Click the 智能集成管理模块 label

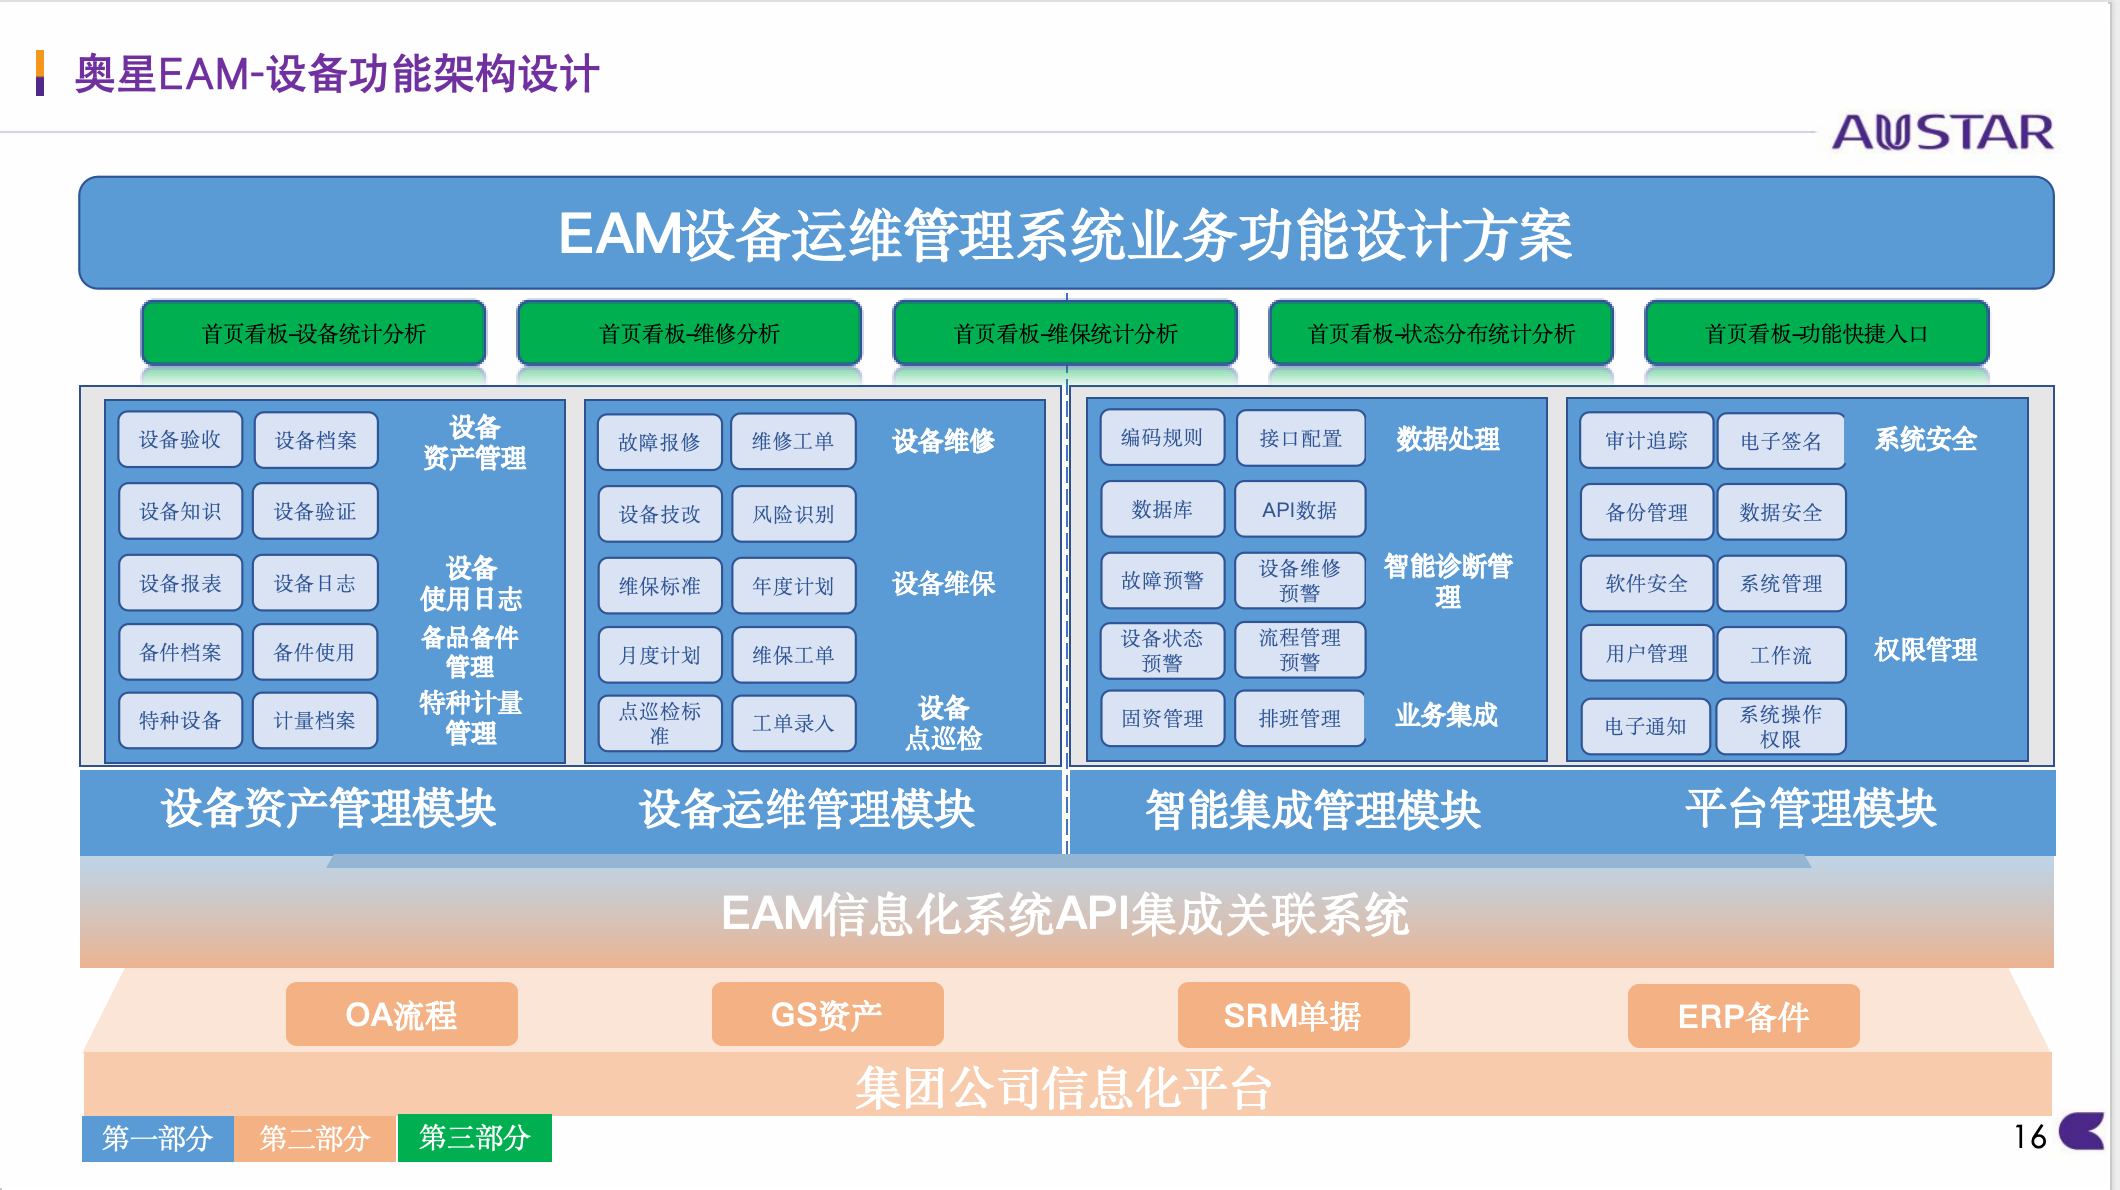[x=1313, y=809]
